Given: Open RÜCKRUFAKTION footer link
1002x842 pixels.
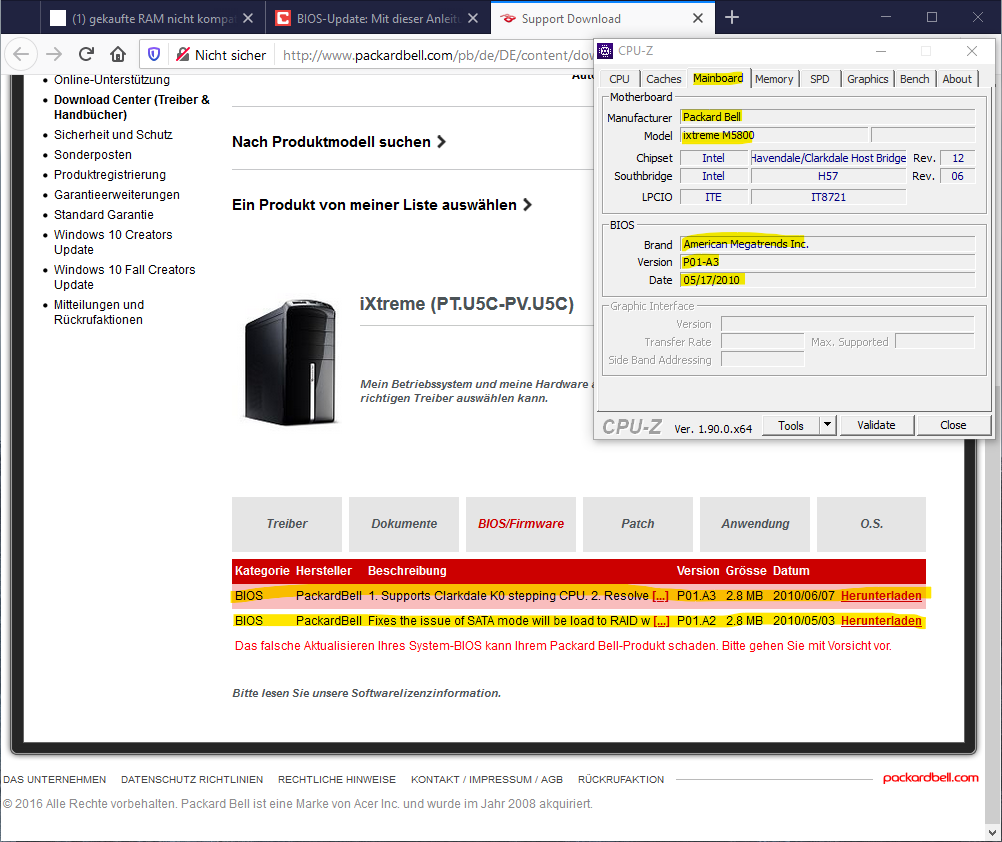Looking at the screenshot, I should tap(620, 779).
